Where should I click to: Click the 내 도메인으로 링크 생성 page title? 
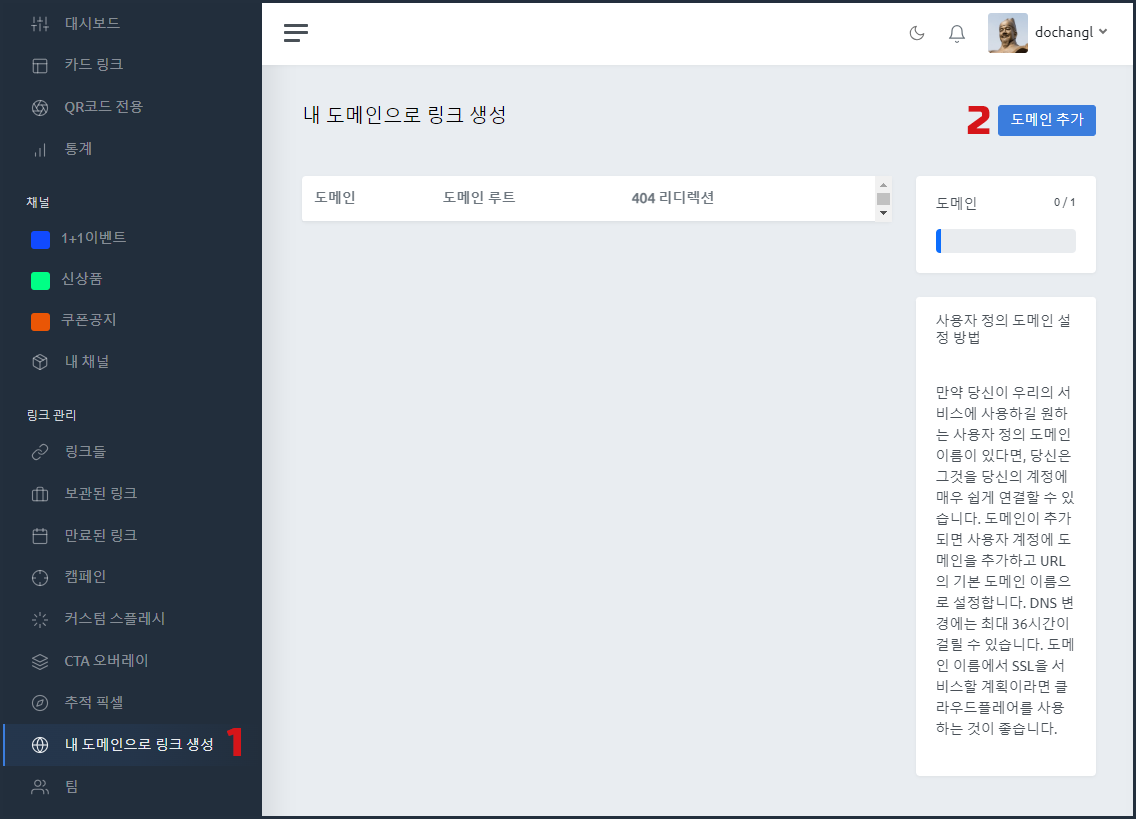[x=404, y=115]
